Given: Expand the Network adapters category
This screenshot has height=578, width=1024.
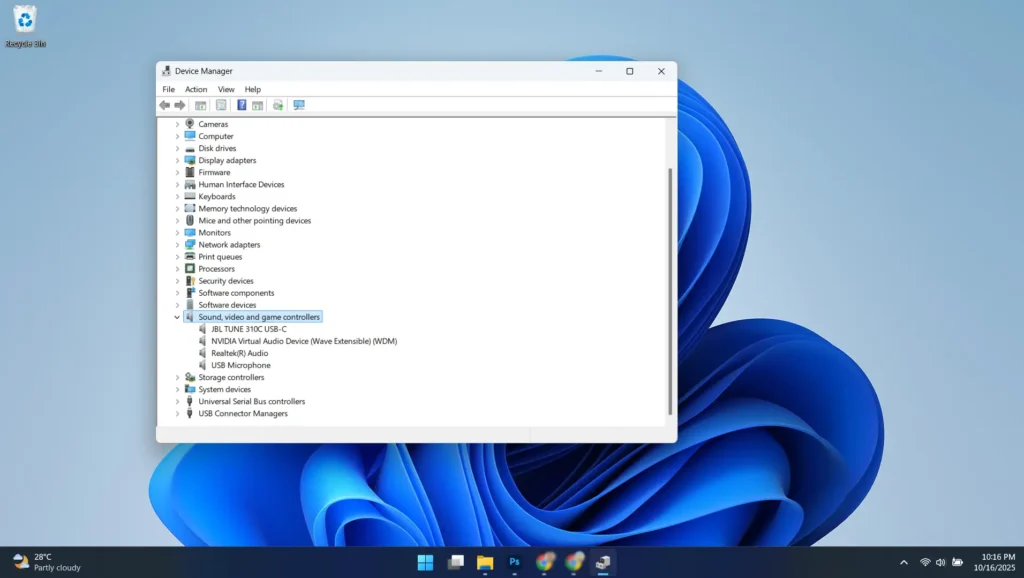Looking at the screenshot, I should tap(178, 244).
